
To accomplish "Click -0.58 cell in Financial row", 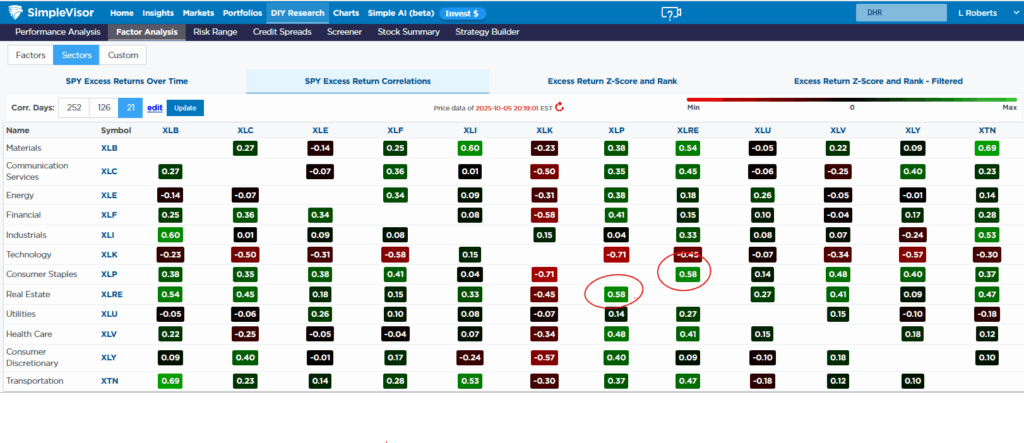I will pyautogui.click(x=544, y=214).
